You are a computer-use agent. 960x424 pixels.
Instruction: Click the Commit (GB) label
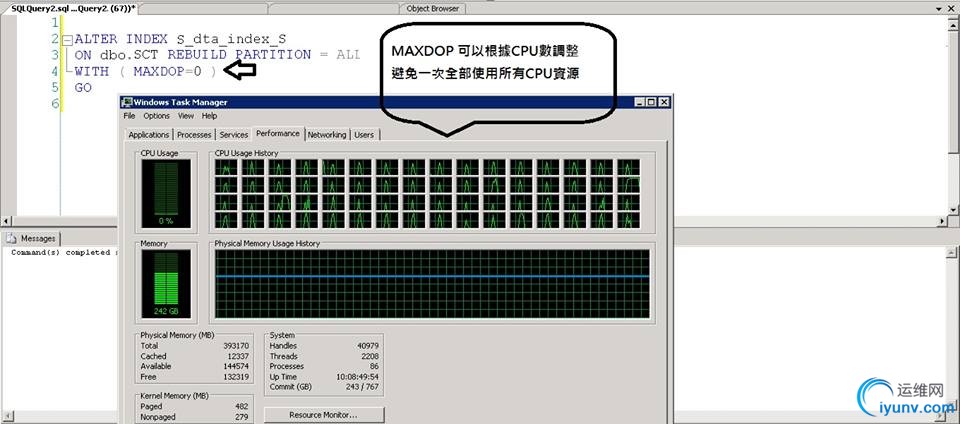pos(291,387)
